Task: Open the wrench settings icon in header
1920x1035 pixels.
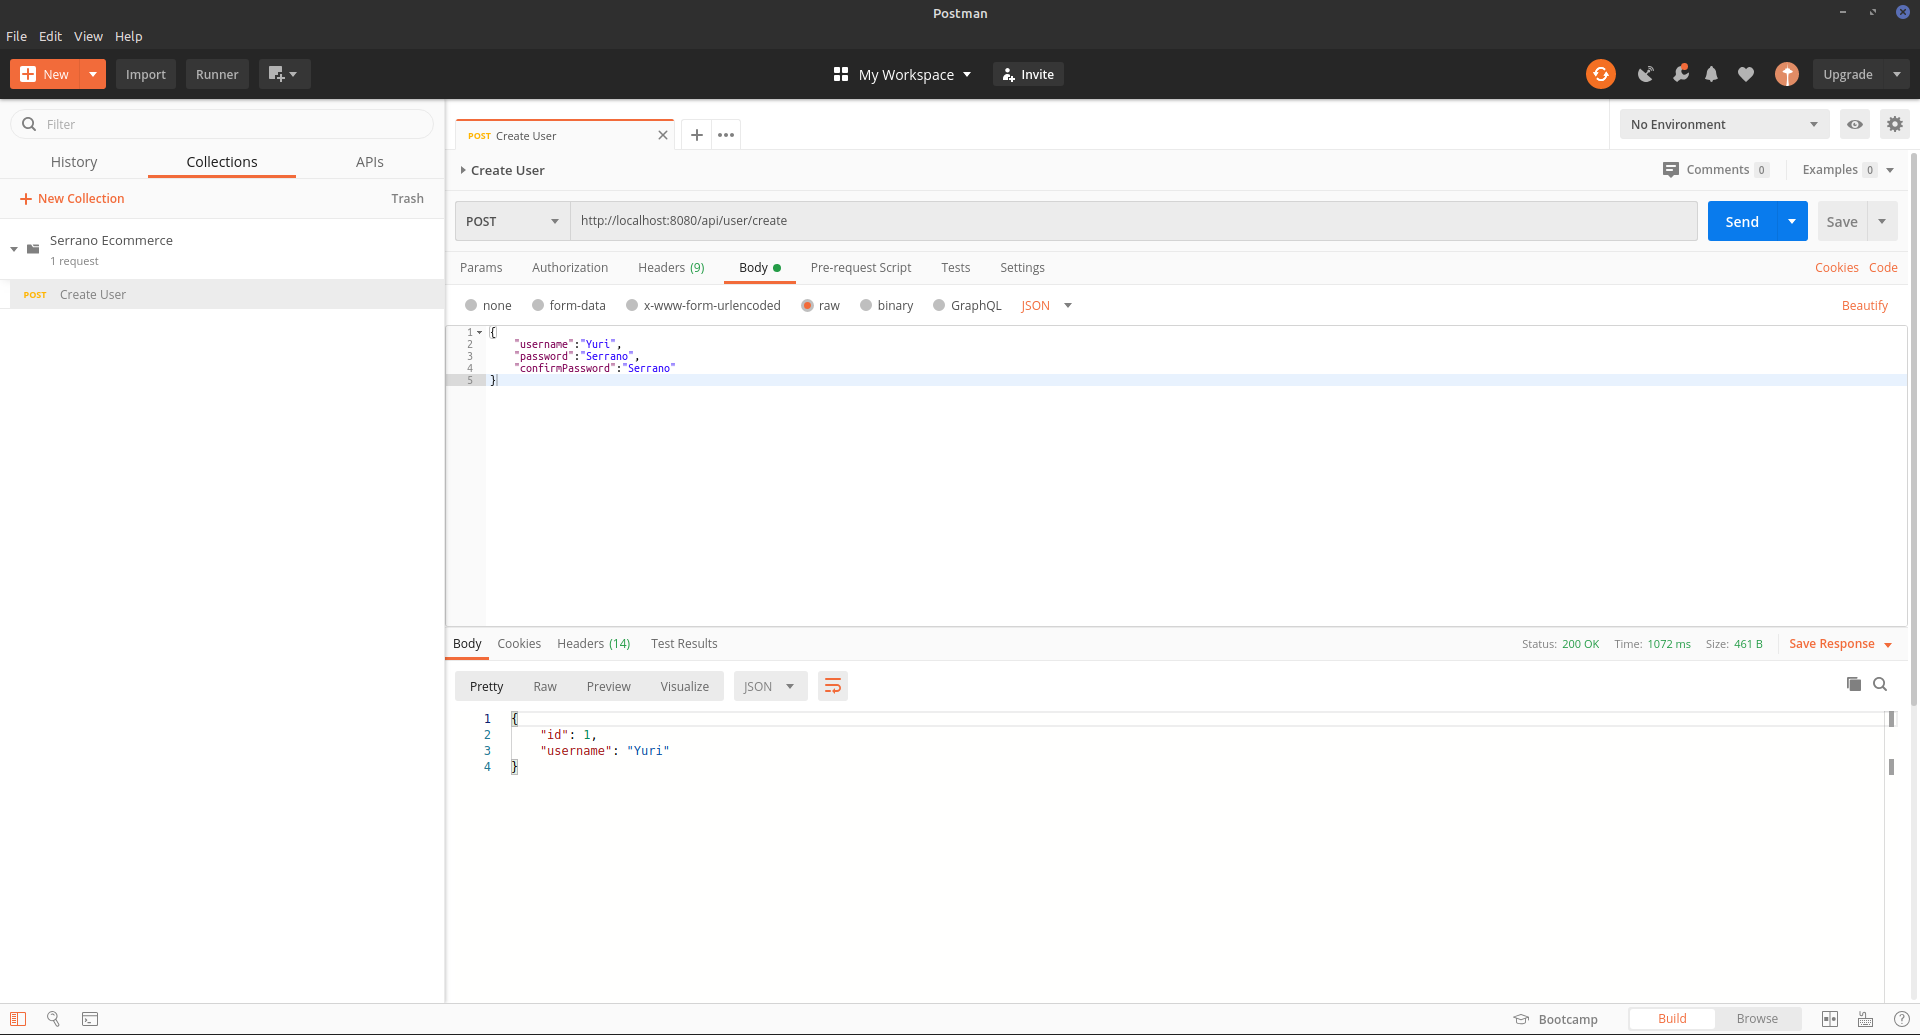Action: point(1680,74)
